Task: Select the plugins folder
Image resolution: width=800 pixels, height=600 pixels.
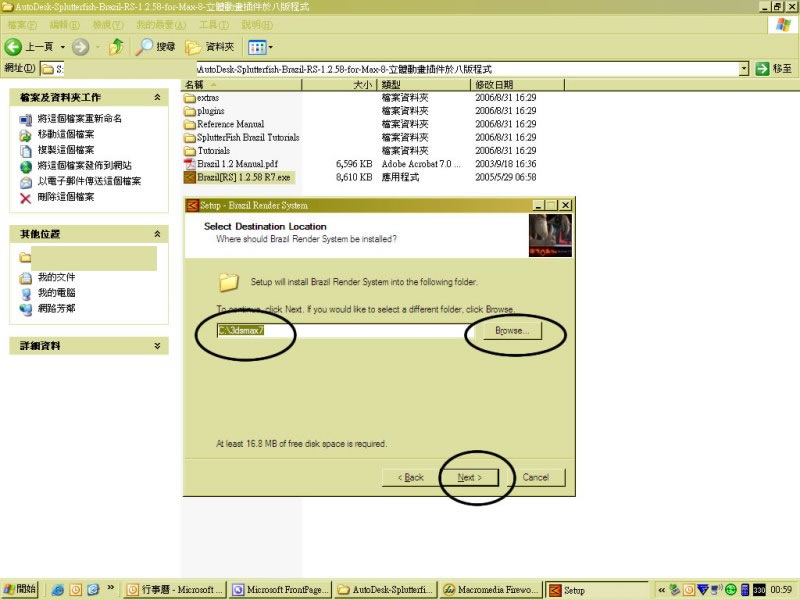Action: tap(205, 111)
